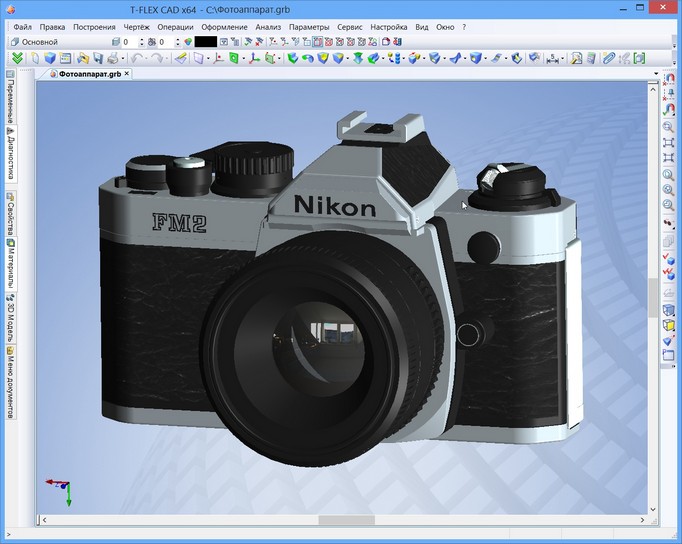Adjust the priority value stepper

click(177, 42)
